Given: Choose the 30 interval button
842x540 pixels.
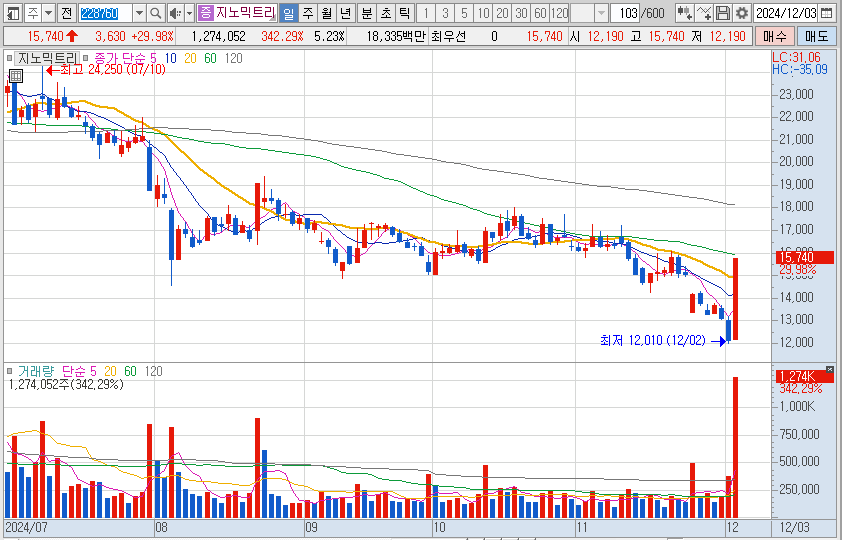Looking at the screenshot, I should click(521, 12).
